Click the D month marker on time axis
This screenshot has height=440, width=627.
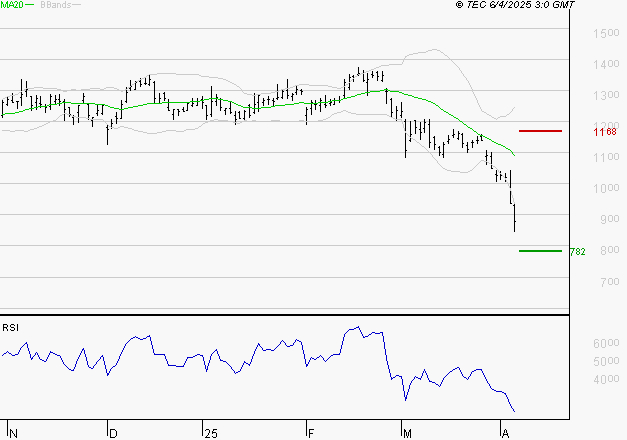(x=113, y=434)
